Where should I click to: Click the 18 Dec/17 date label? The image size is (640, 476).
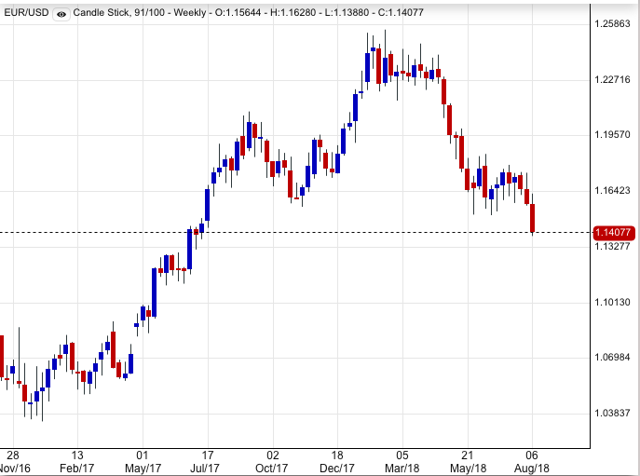pos(337,462)
